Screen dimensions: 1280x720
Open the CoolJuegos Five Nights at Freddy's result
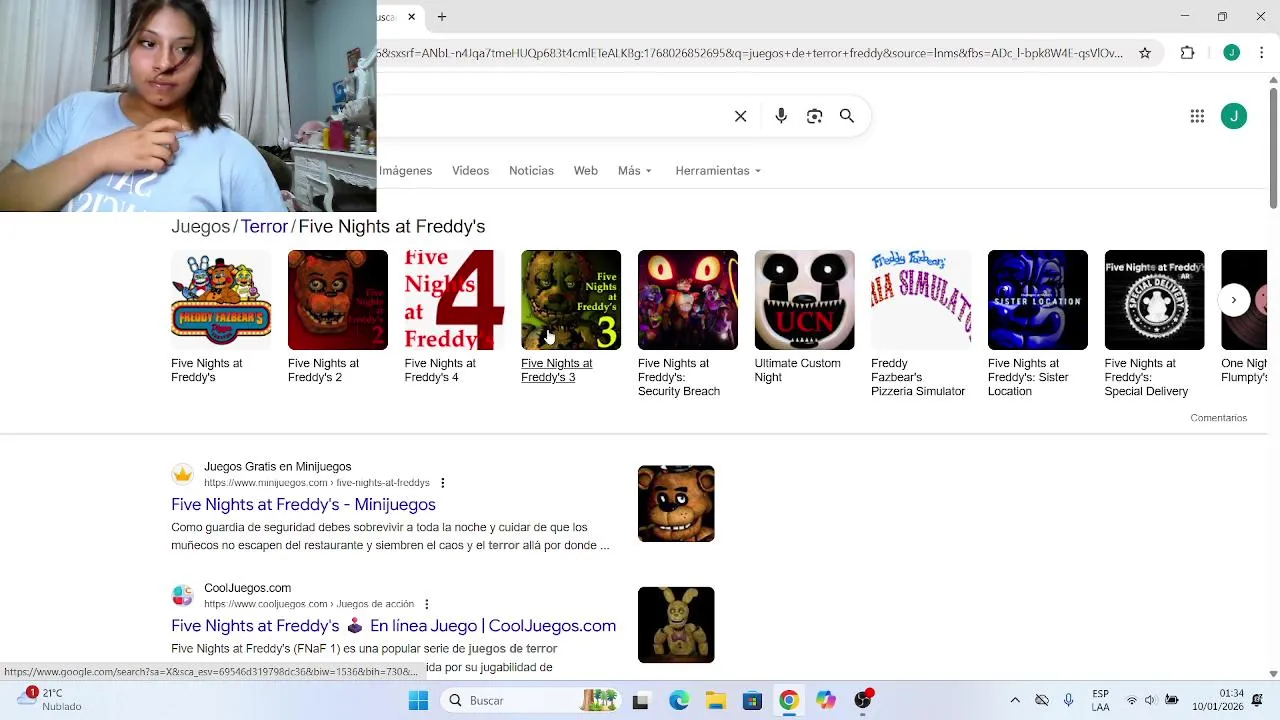393,626
